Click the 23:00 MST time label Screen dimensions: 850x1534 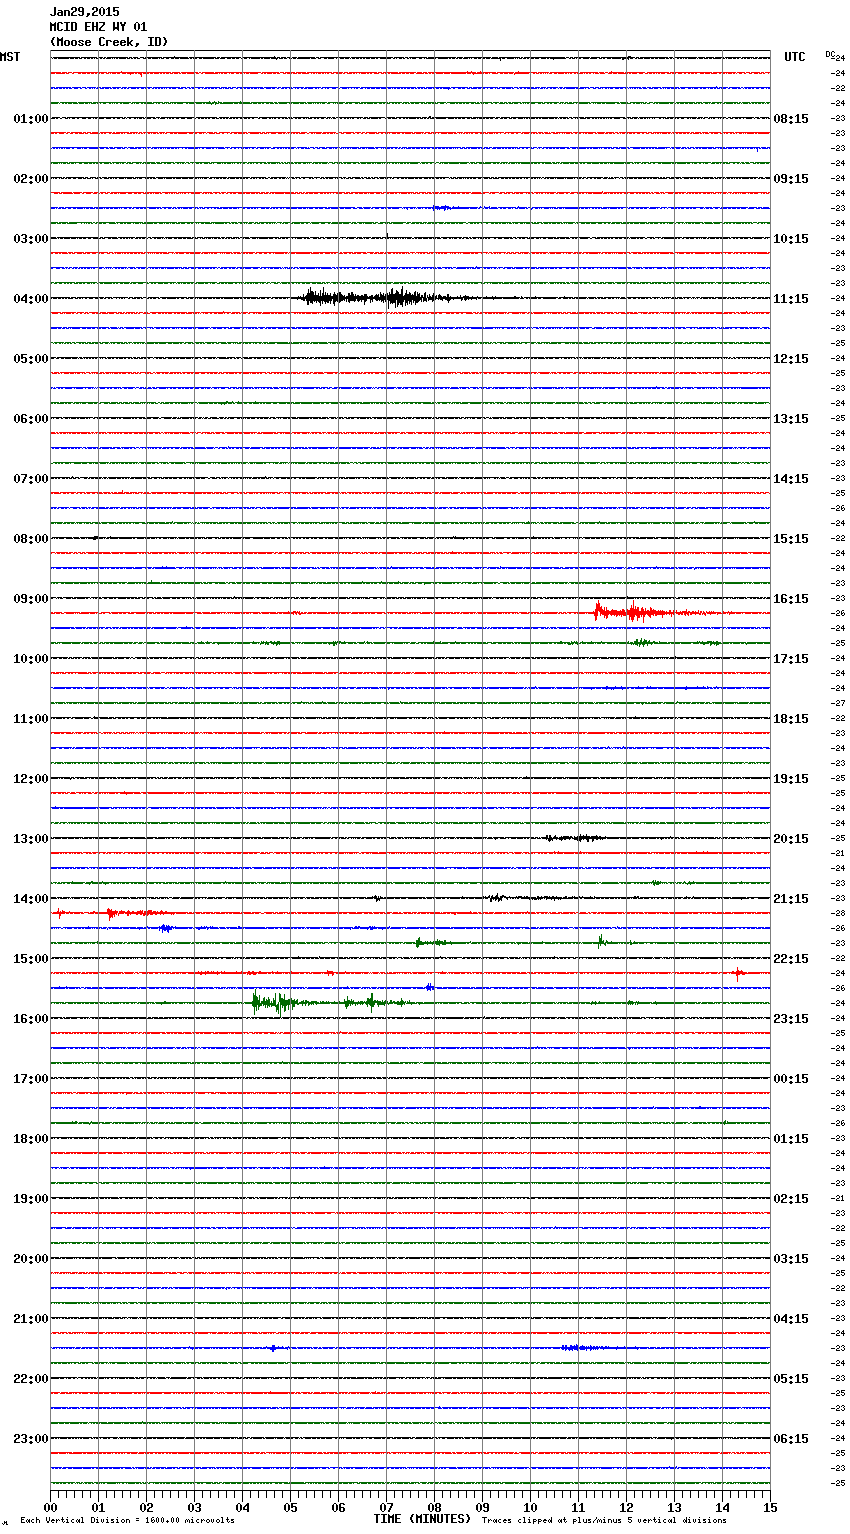tap(30, 1439)
